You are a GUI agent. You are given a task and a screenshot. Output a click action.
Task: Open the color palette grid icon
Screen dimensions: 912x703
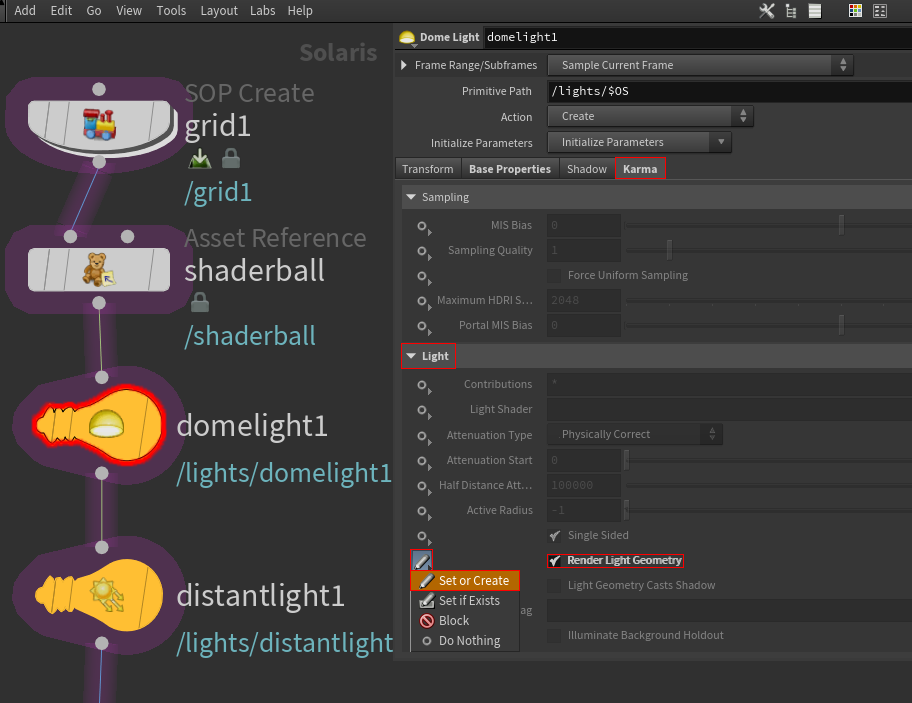[855, 11]
